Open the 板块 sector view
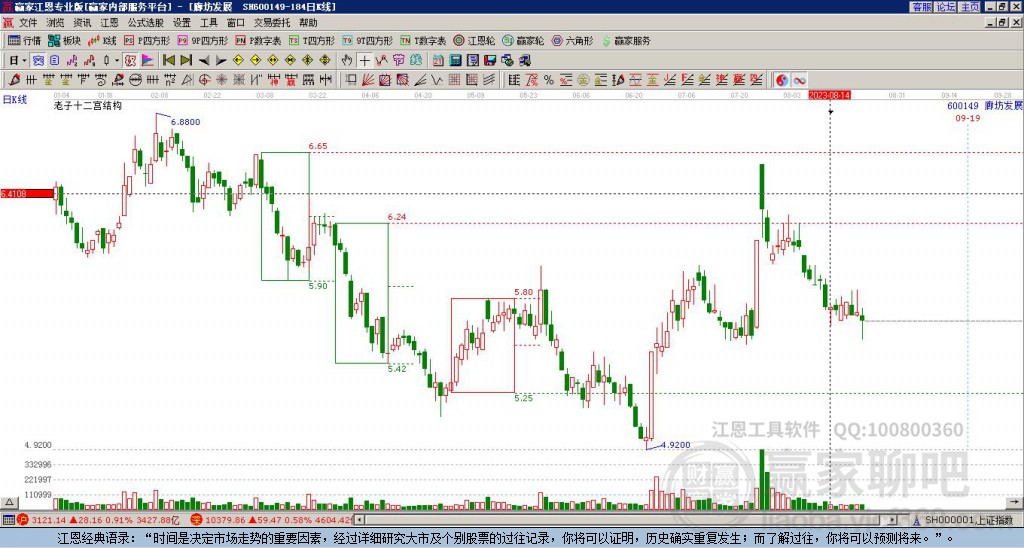The width and height of the screenshot is (1024, 548). tap(64, 40)
